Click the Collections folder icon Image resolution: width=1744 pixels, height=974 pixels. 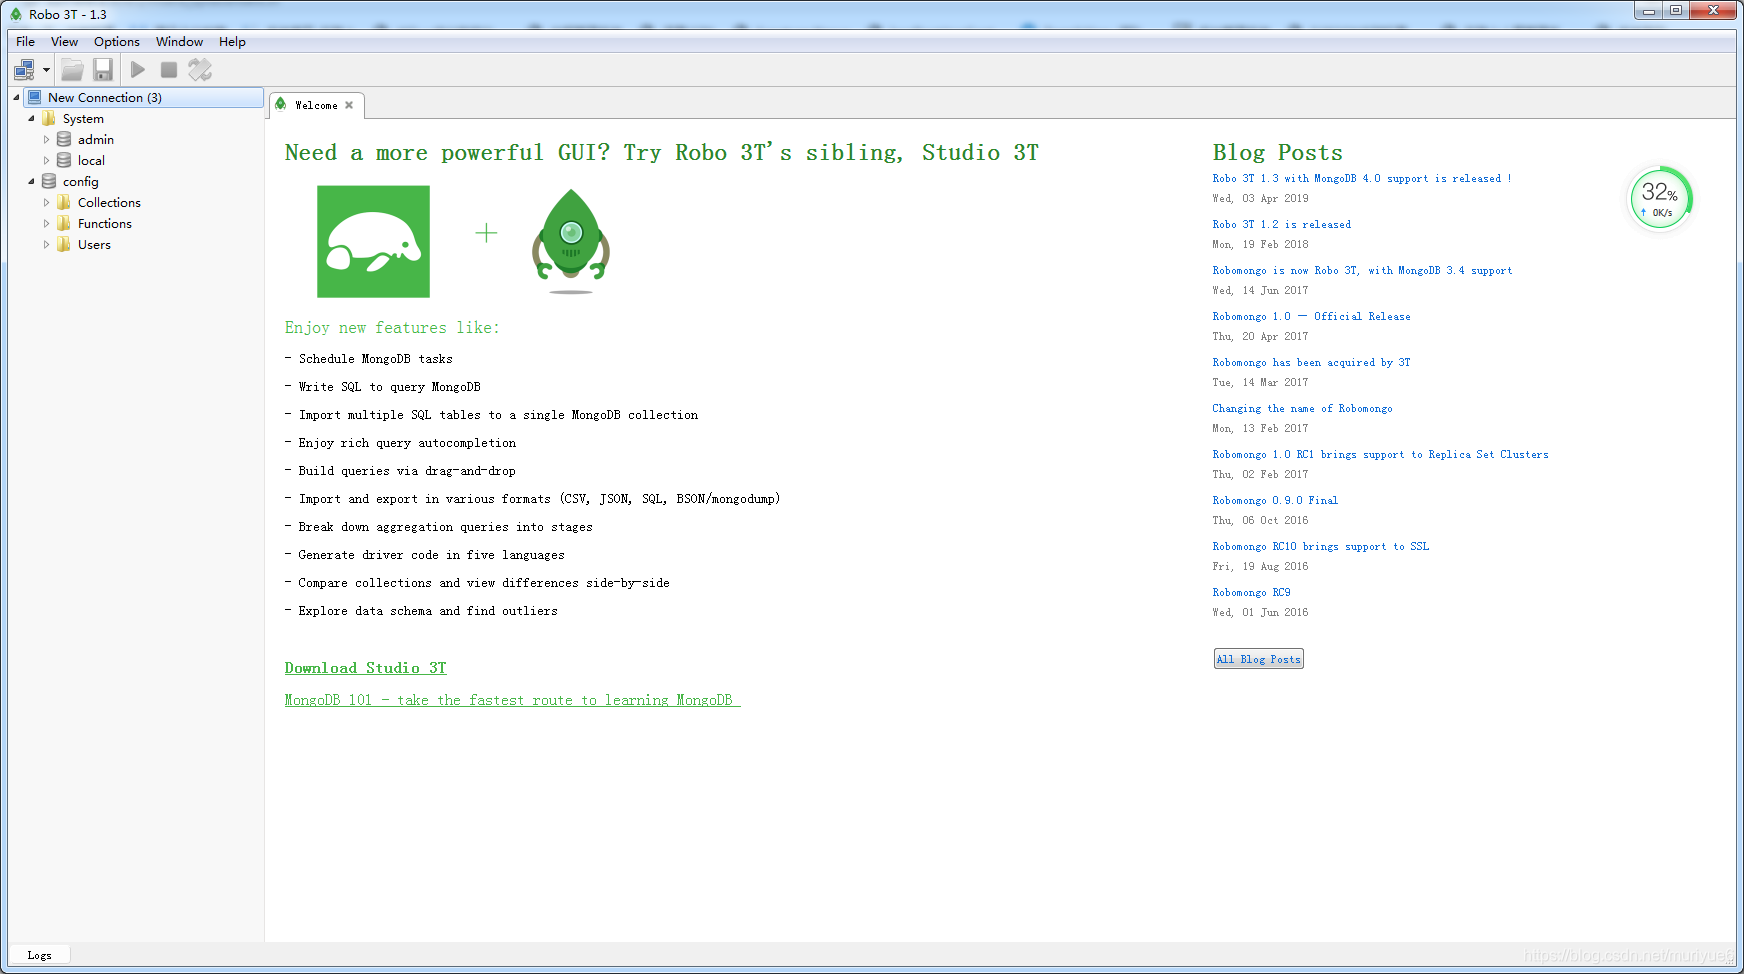point(64,202)
